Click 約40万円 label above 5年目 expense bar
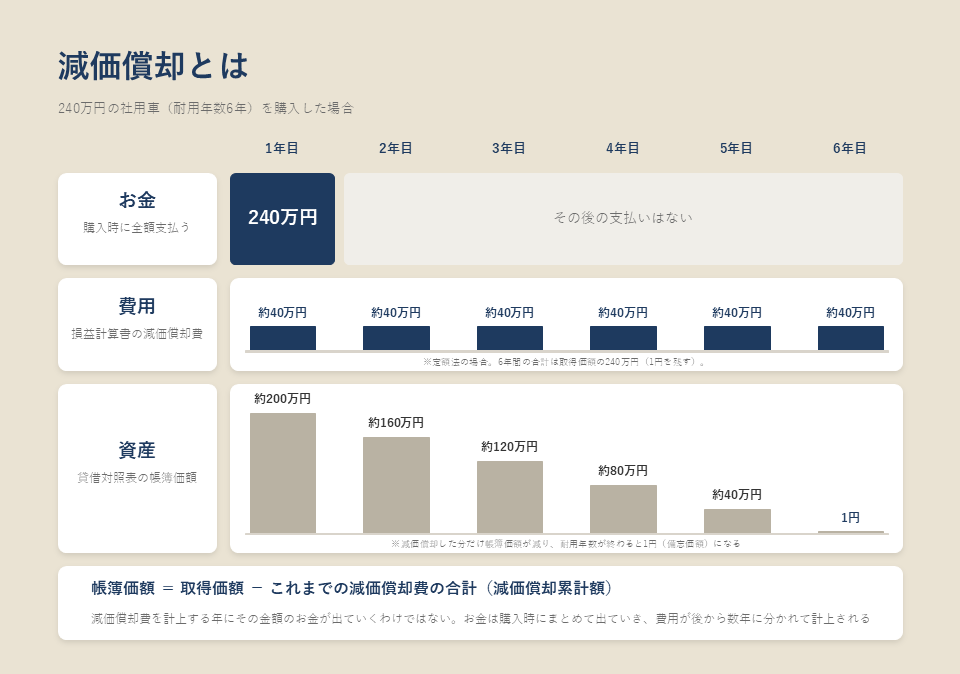This screenshot has height=674, width=960. pos(737,313)
